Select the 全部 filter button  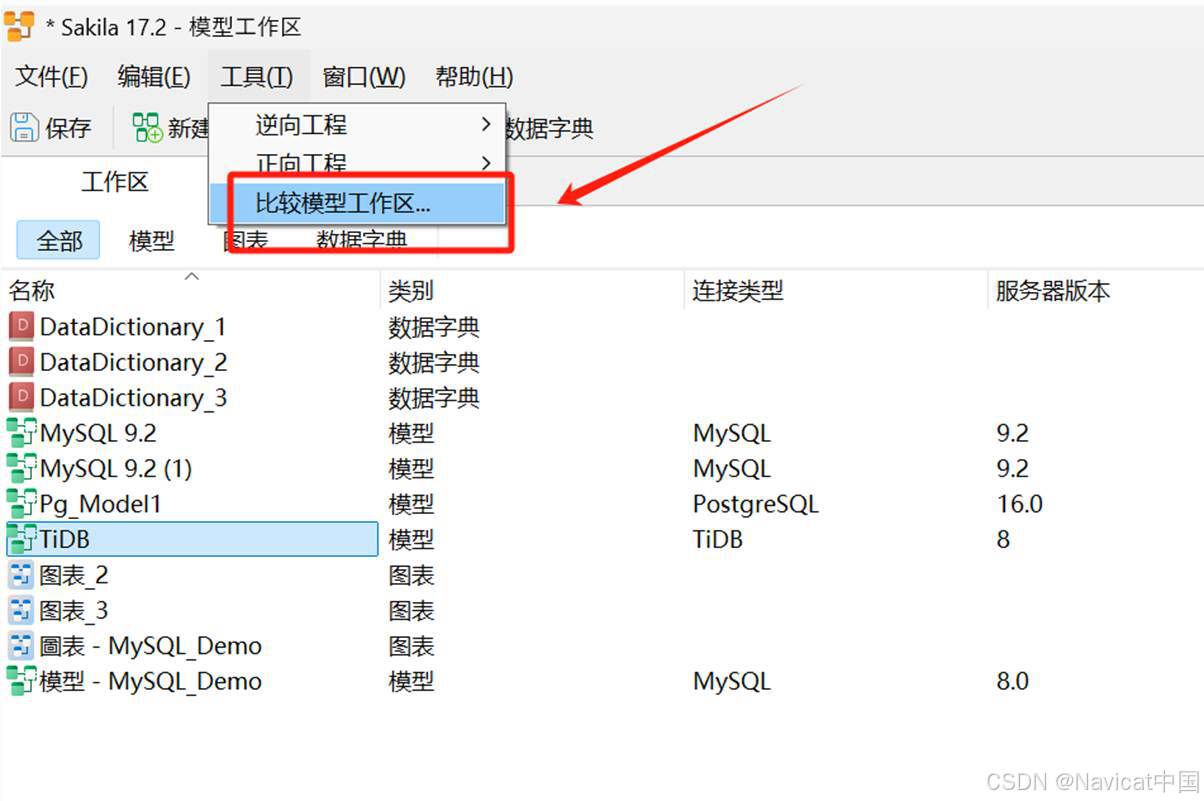(x=59, y=240)
